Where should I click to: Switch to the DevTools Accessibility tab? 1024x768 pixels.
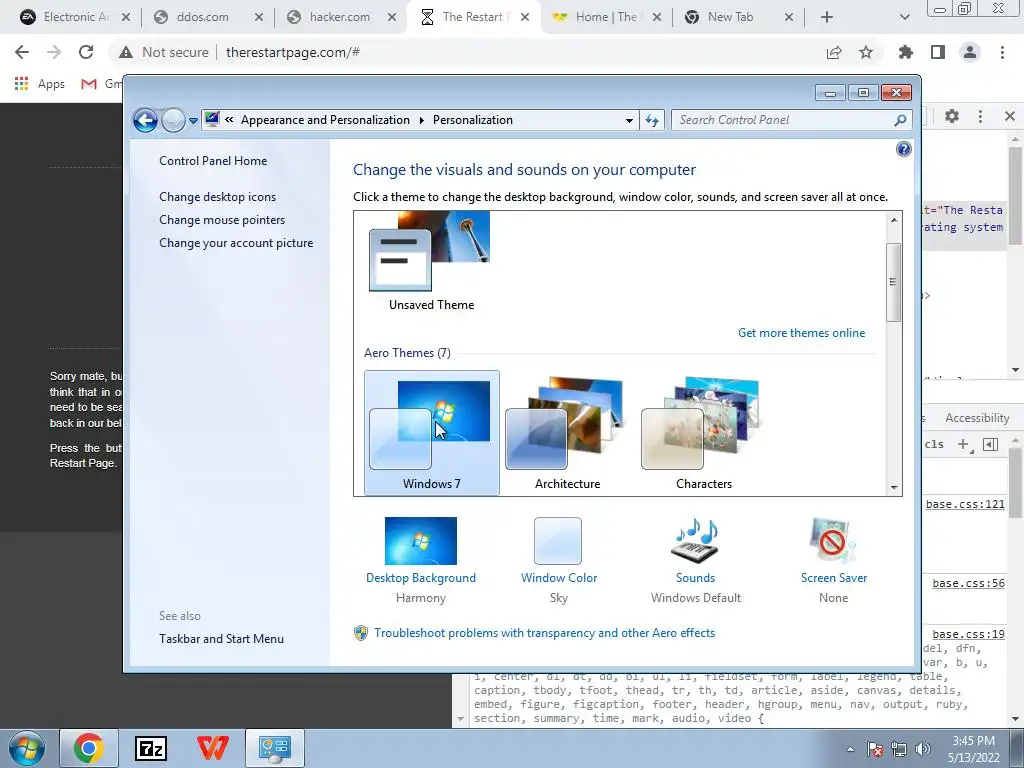click(x=977, y=418)
